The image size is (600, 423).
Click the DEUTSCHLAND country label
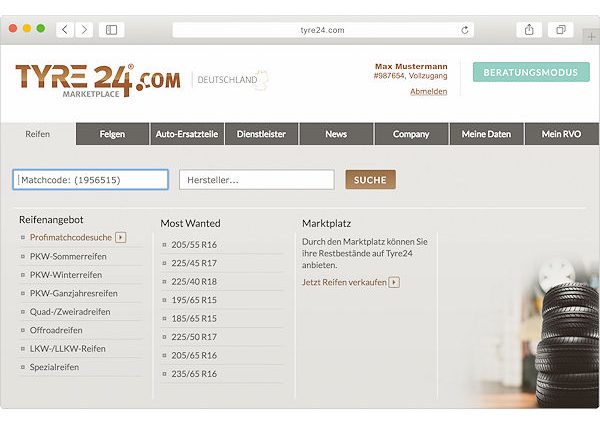point(227,80)
